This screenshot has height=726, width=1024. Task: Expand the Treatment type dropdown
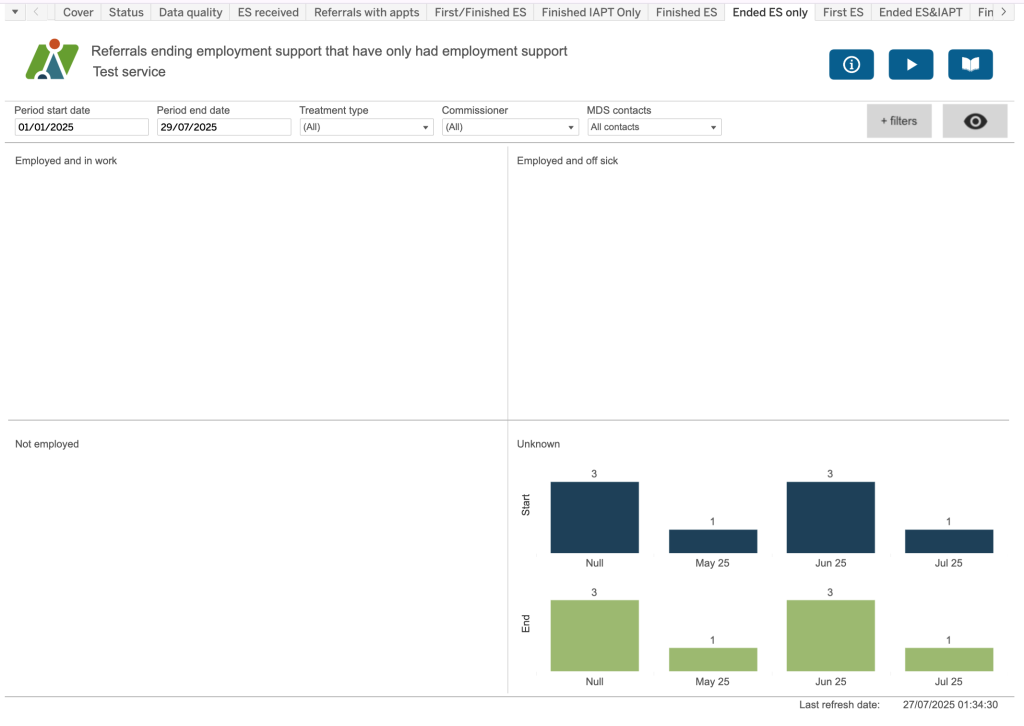(x=366, y=127)
